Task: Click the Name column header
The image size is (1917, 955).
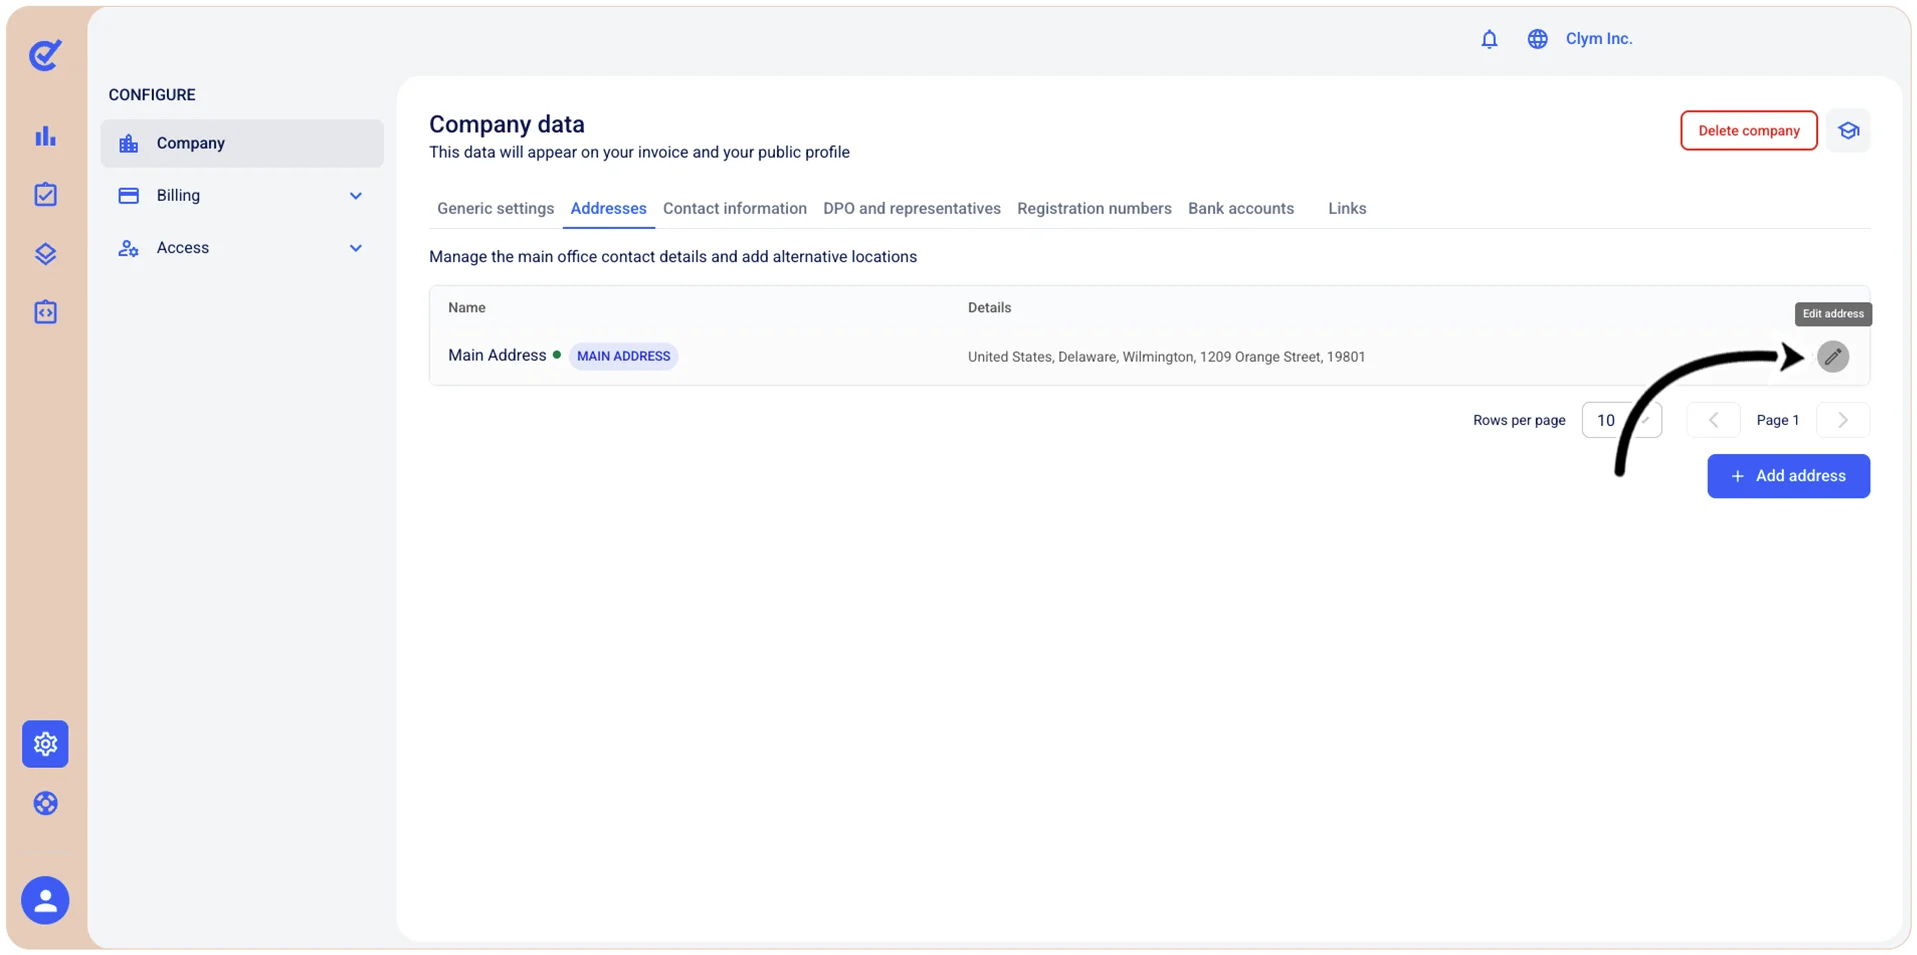Action: pyautogui.click(x=466, y=308)
